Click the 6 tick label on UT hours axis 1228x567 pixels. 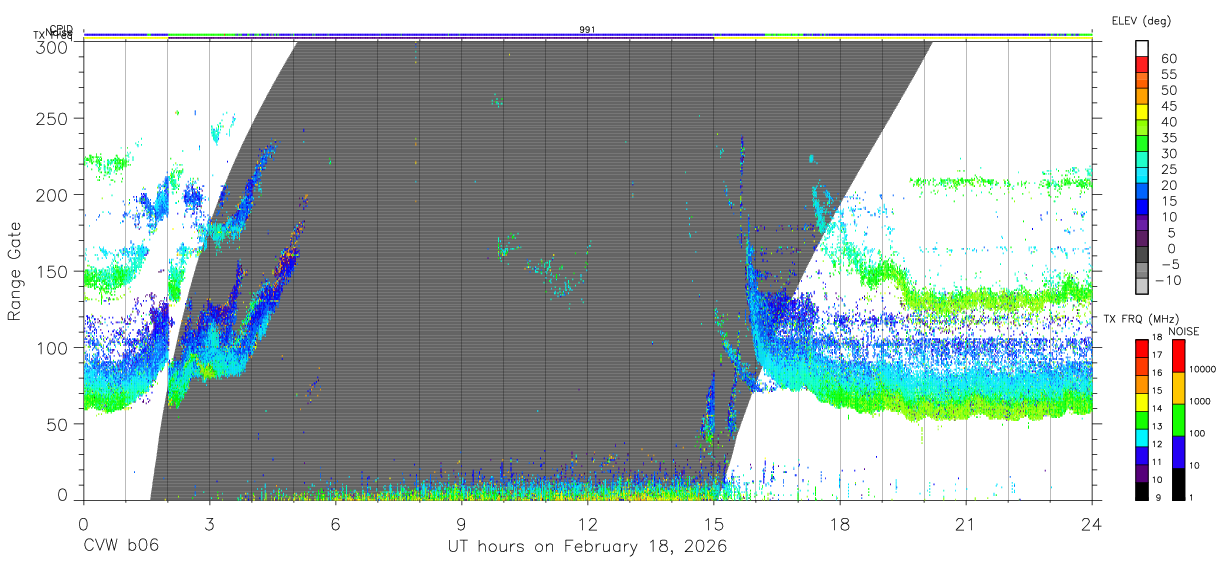pyautogui.click(x=335, y=523)
